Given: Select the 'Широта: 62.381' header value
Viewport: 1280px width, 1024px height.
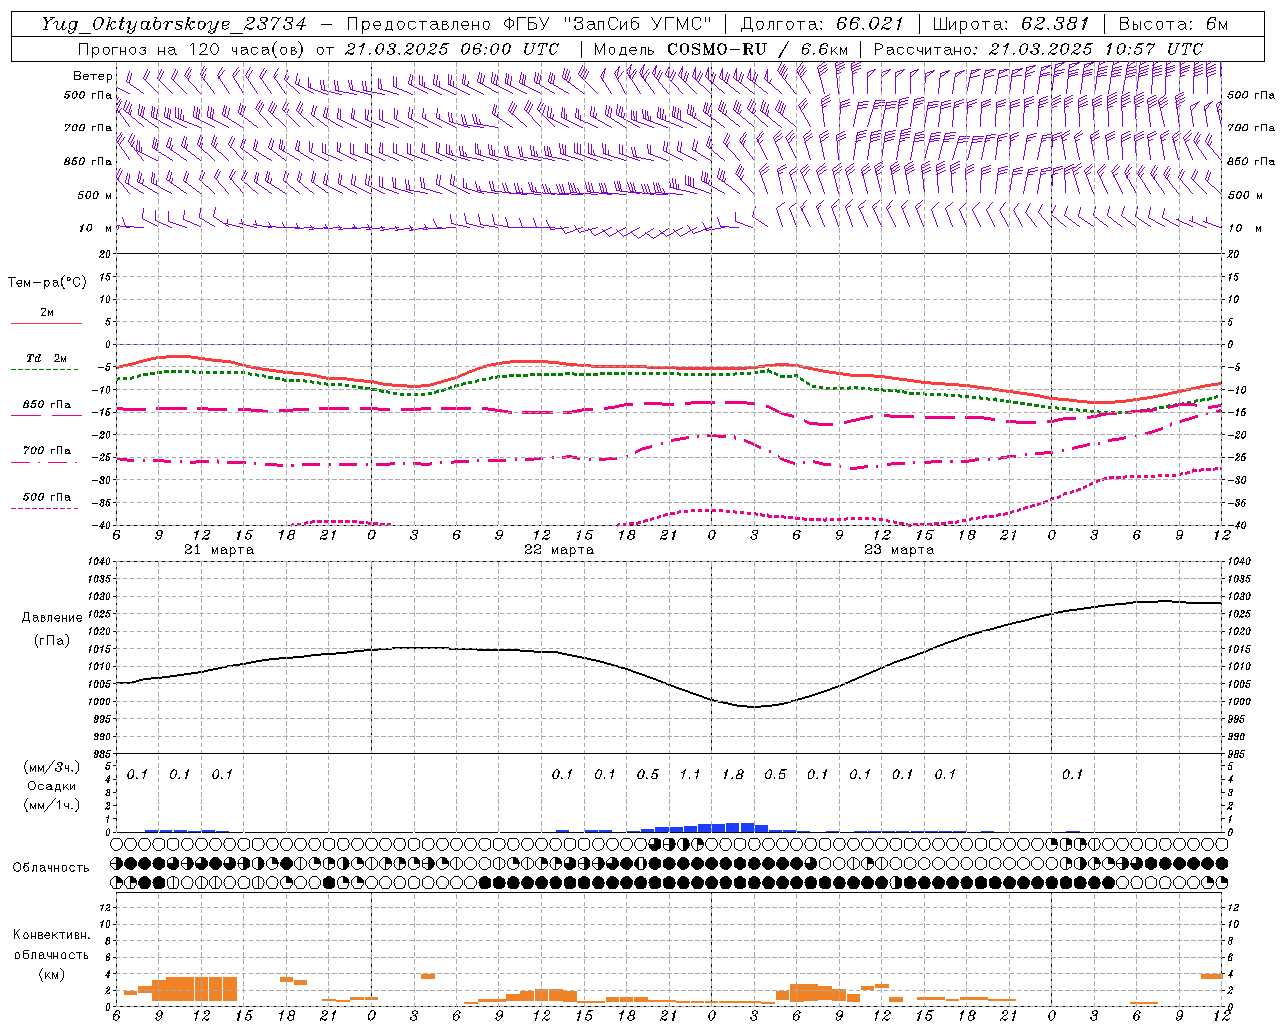Looking at the screenshot, I should point(1010,24).
